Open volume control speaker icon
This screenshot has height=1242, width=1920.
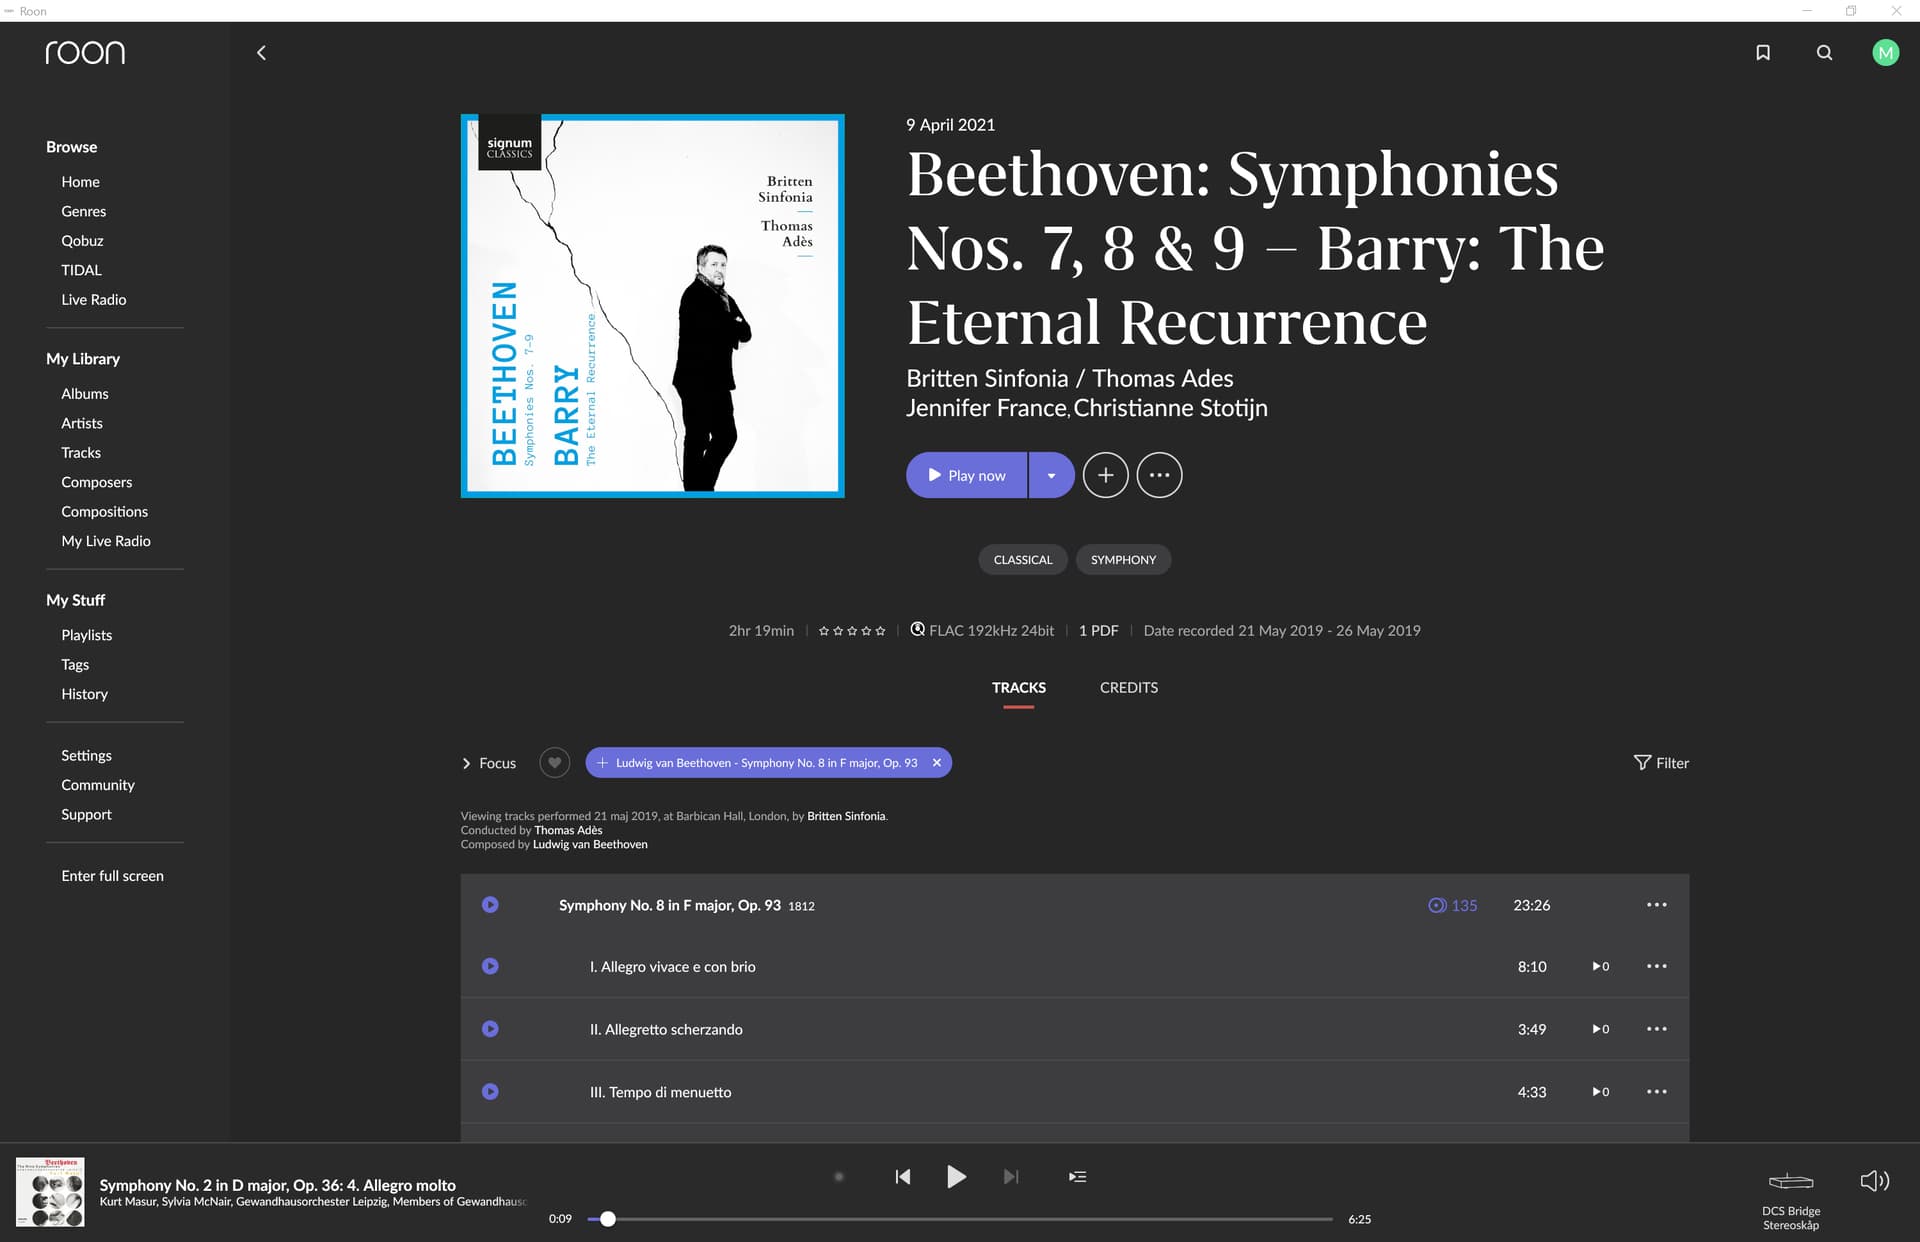[x=1874, y=1181]
